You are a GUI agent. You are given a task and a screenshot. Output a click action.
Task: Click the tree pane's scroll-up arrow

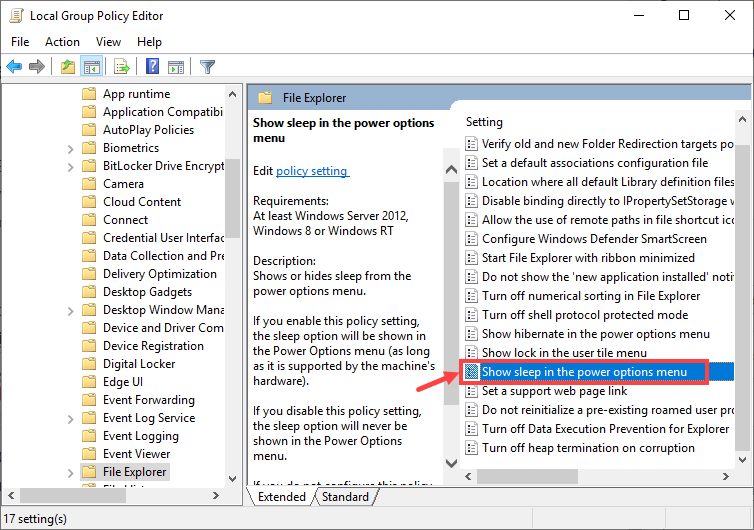232,94
